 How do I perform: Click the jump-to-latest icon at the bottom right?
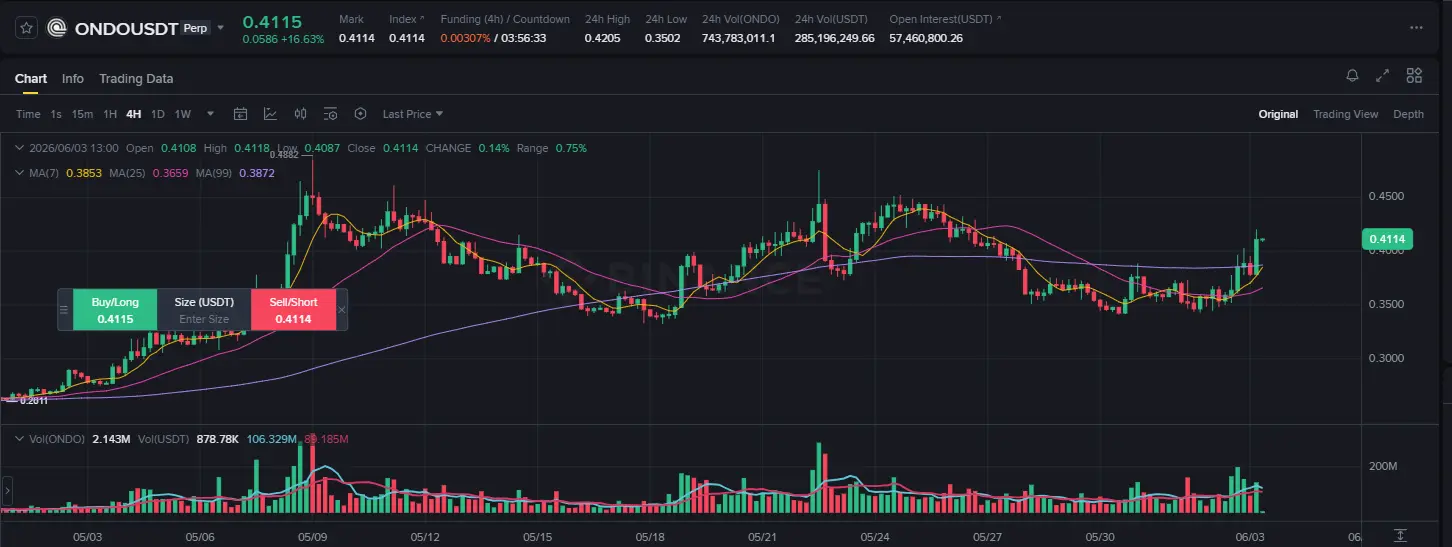coord(1401,536)
